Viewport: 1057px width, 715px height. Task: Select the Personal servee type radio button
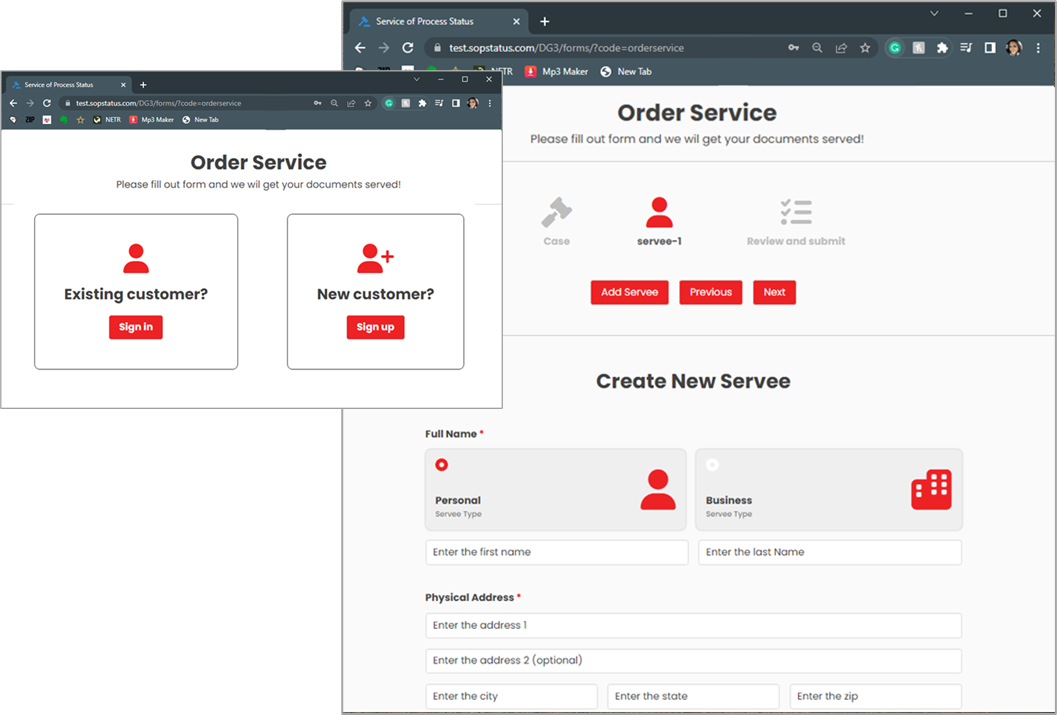click(x=441, y=464)
